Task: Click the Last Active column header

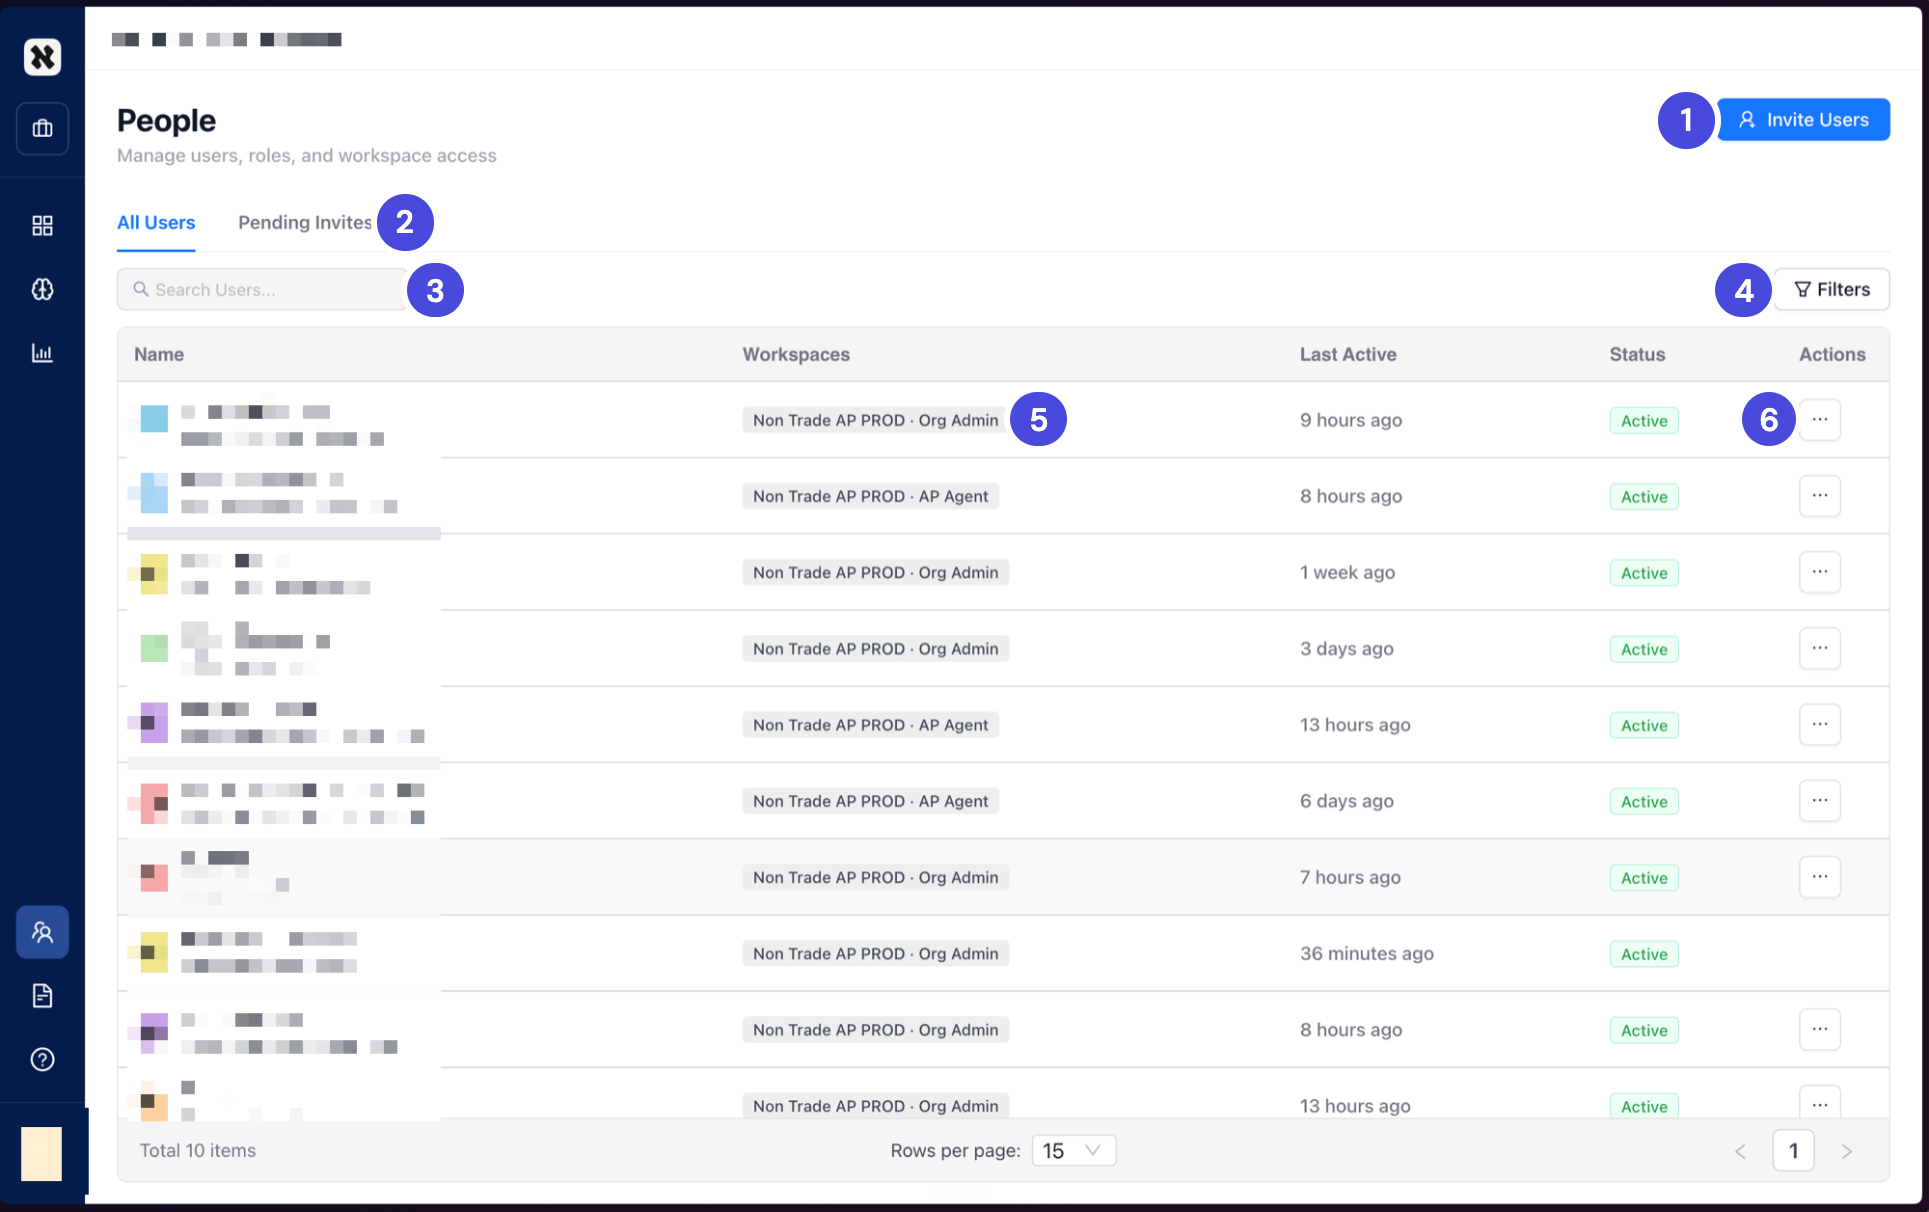Action: click(x=1348, y=354)
